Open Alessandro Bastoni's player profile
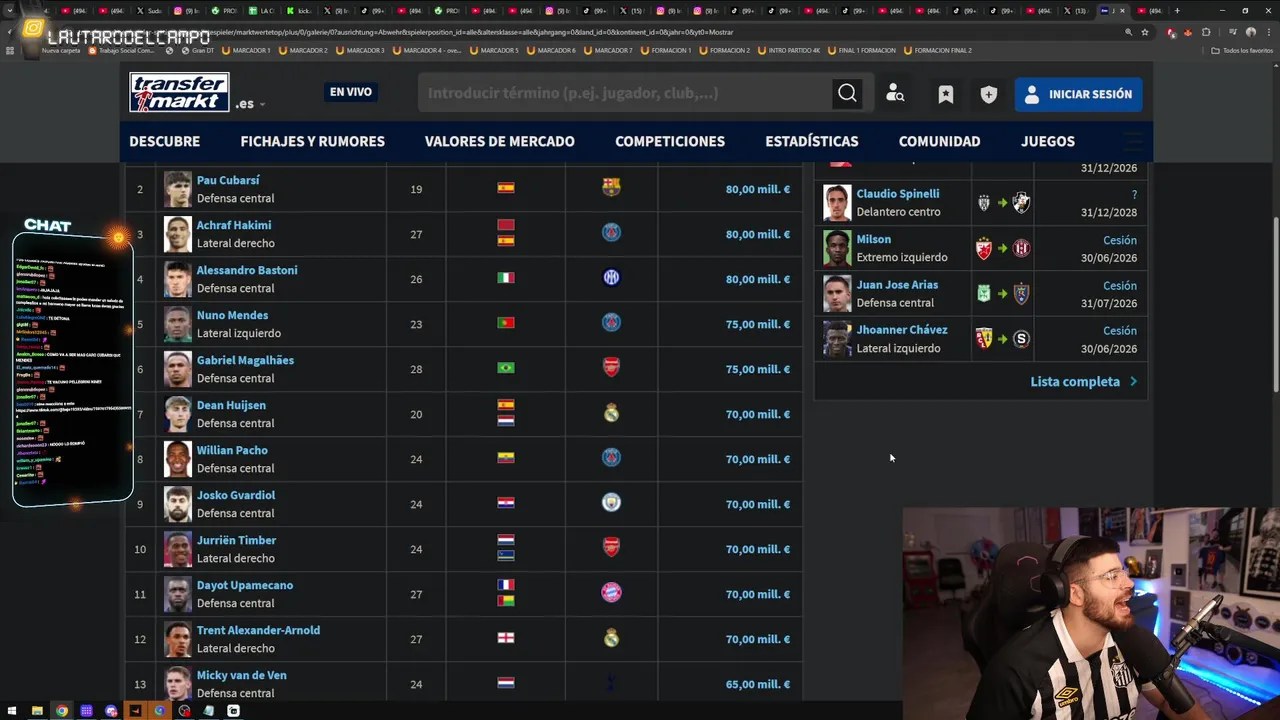1280x720 pixels. pos(247,270)
